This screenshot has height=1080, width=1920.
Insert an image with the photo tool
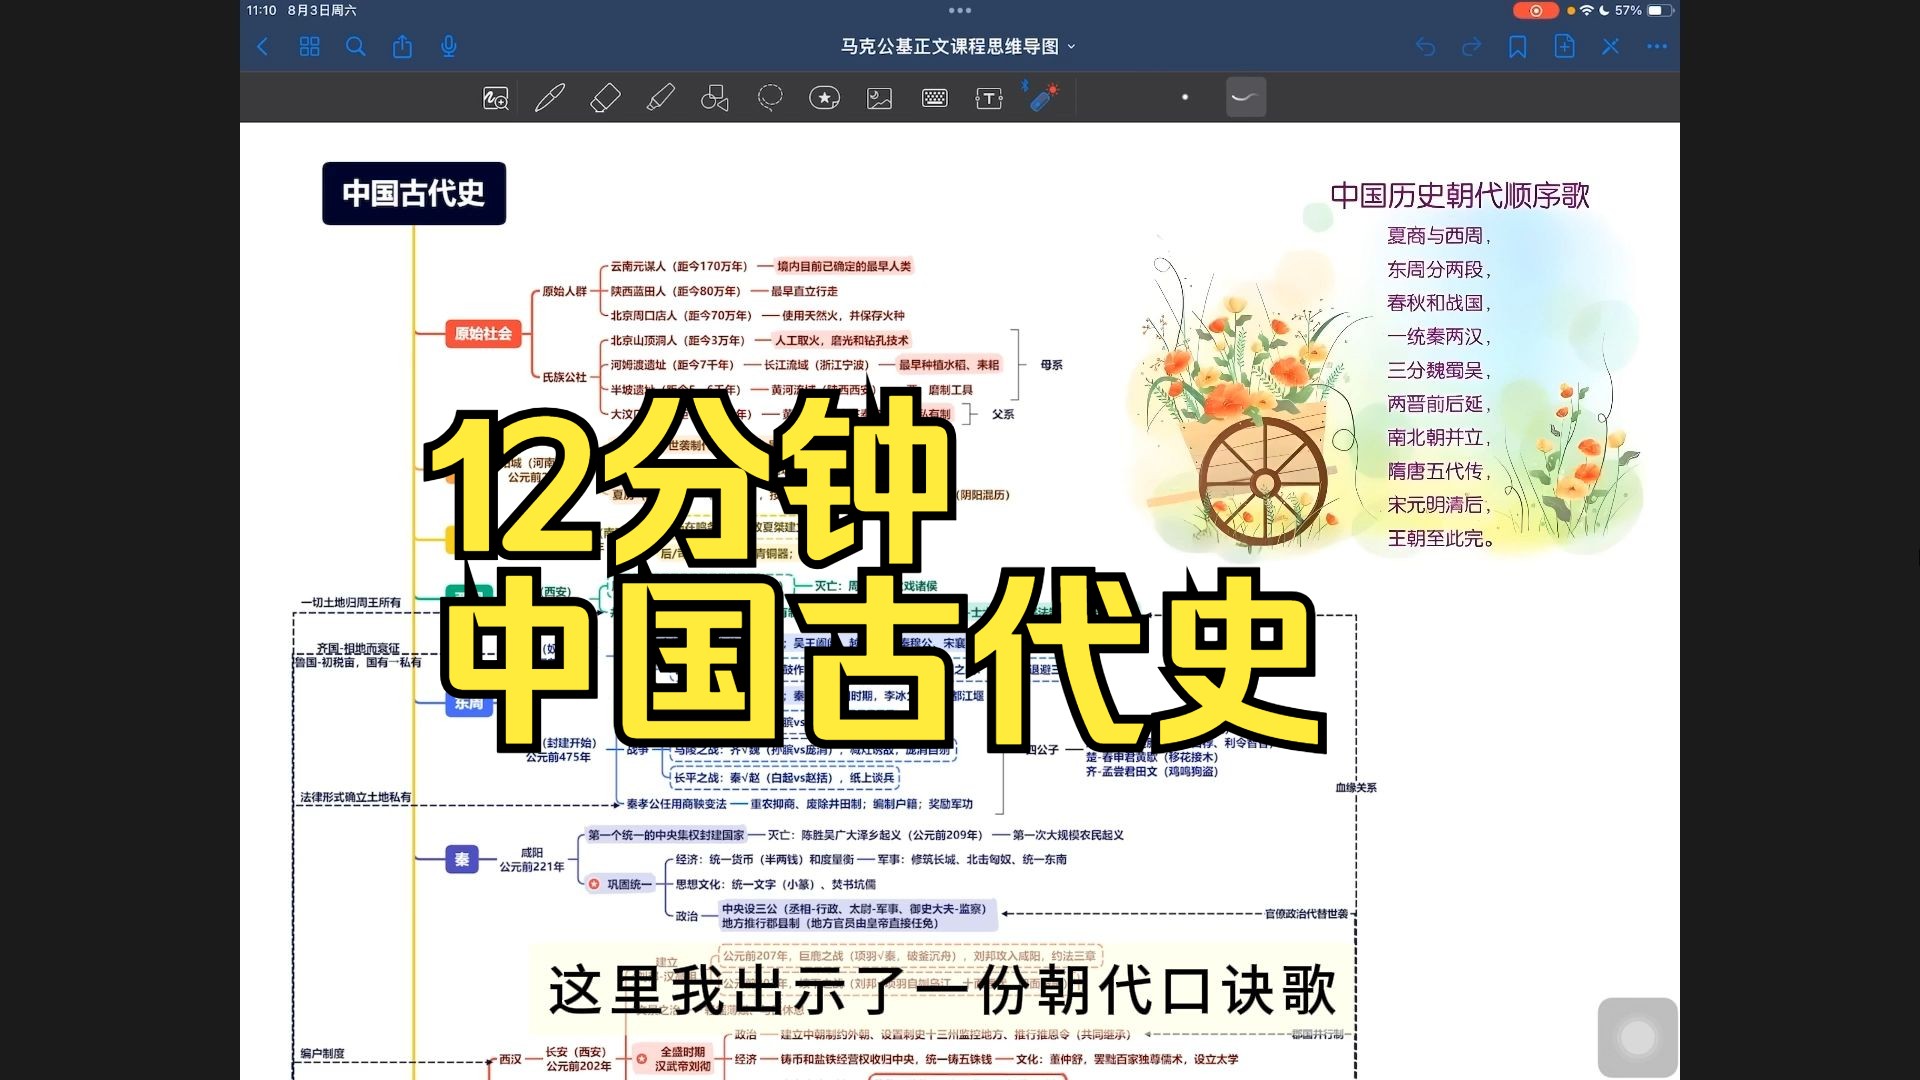coord(879,98)
